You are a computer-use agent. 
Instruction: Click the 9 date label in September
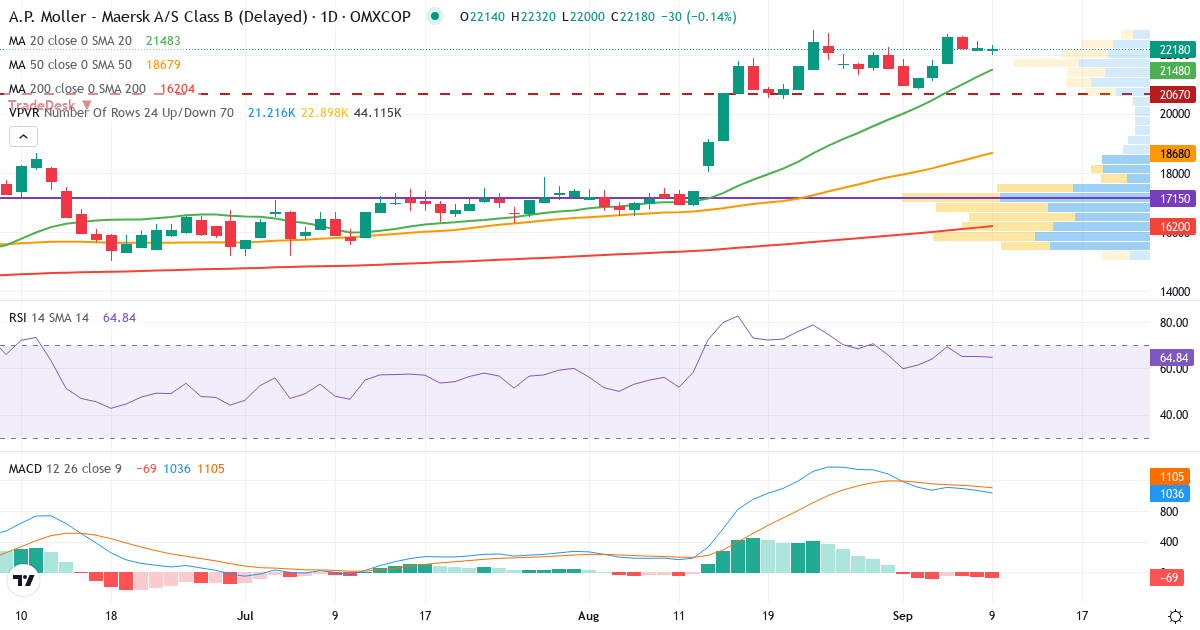click(x=992, y=615)
